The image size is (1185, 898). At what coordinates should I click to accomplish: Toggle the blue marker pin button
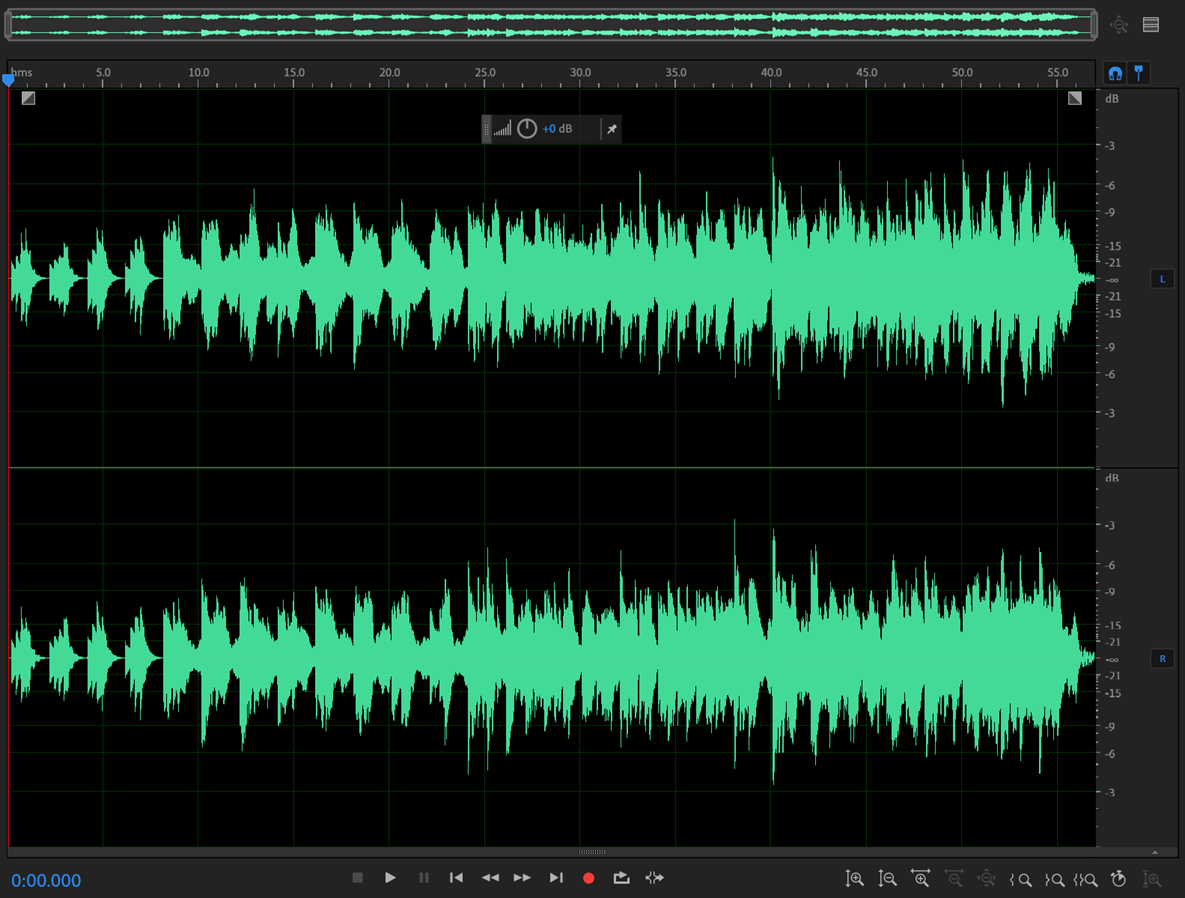tap(1138, 73)
